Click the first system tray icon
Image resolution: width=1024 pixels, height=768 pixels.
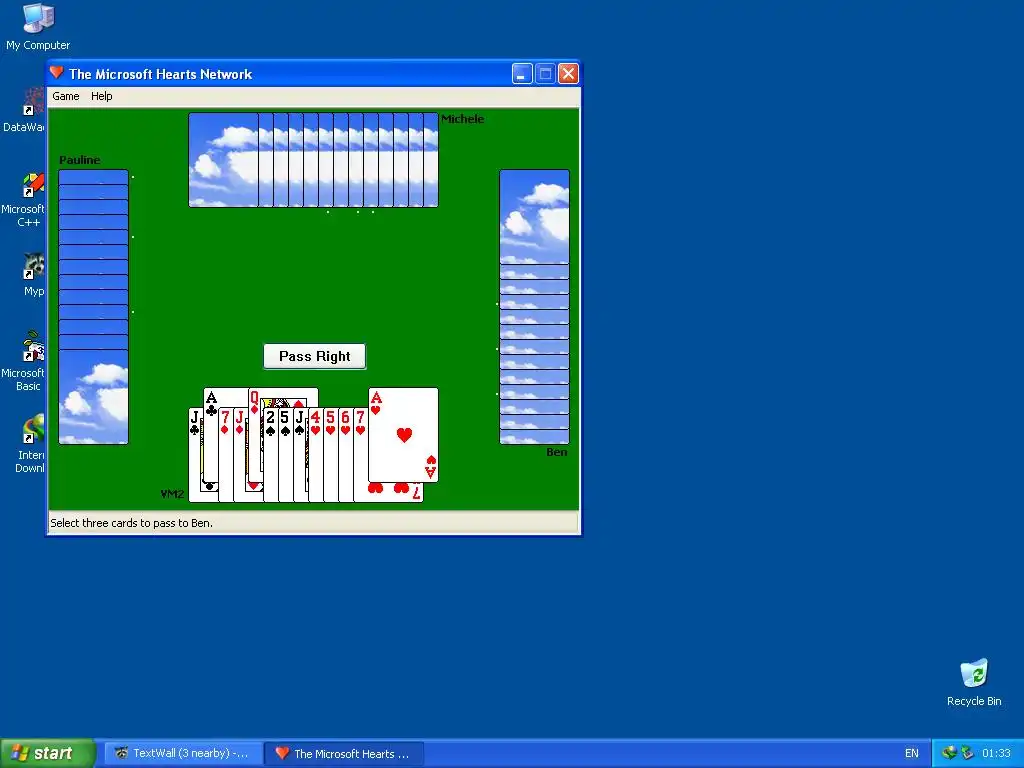click(x=949, y=753)
